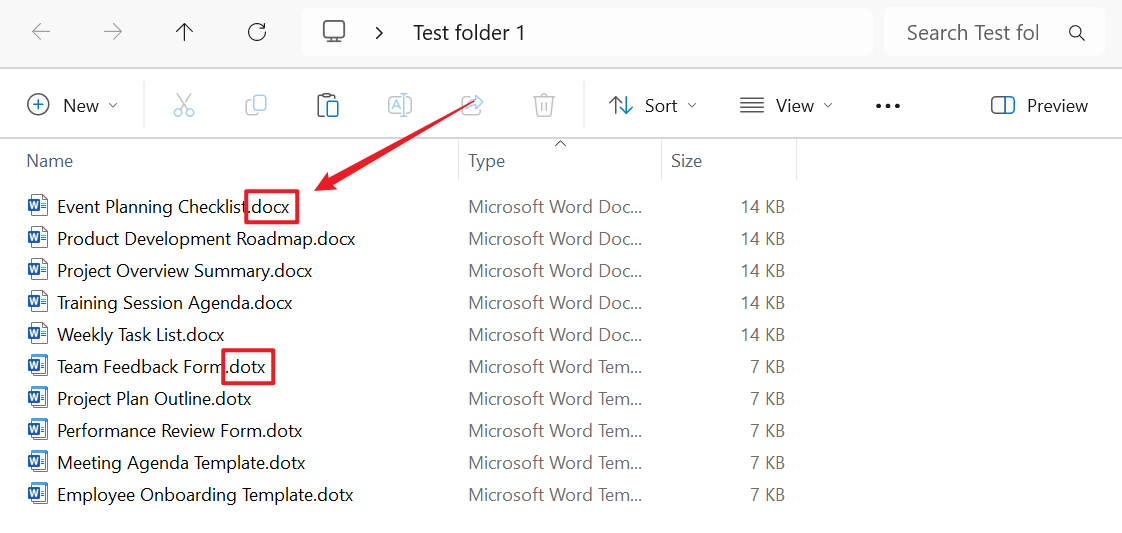Viewport: 1122px width, 533px height.
Task: Click the Cut scissors icon
Action: pos(184,105)
